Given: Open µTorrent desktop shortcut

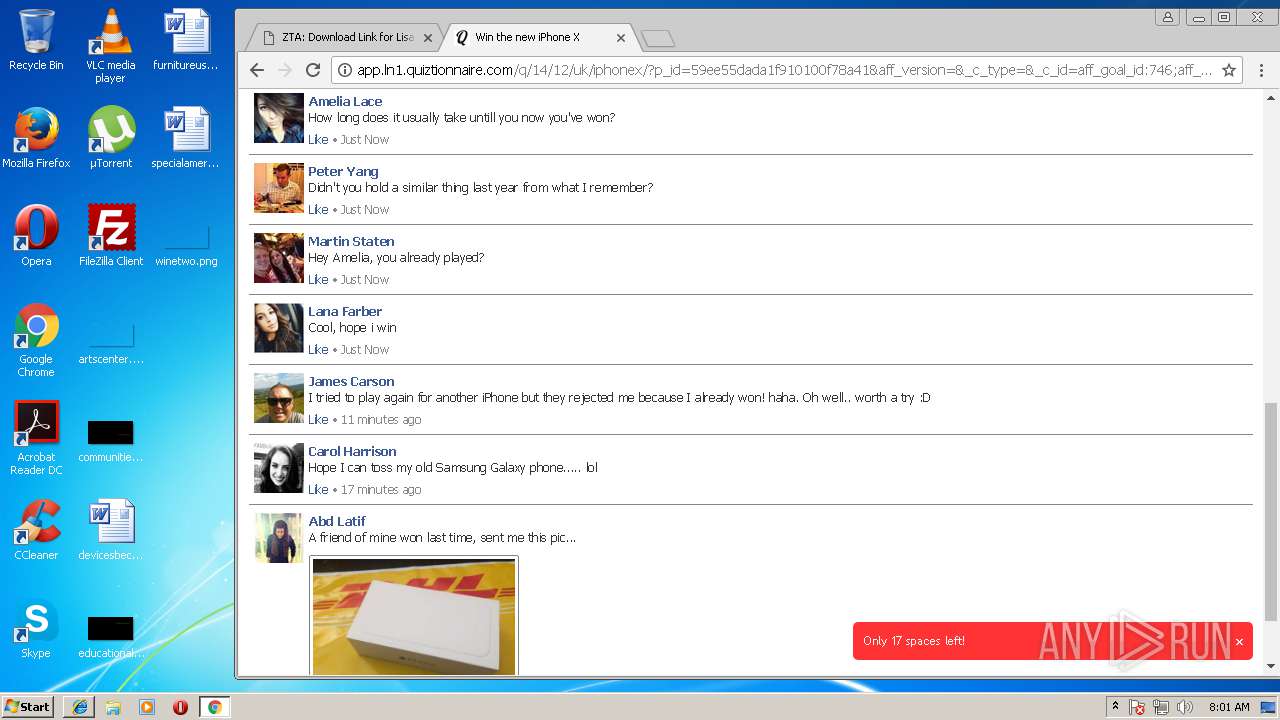Looking at the screenshot, I should click(111, 138).
